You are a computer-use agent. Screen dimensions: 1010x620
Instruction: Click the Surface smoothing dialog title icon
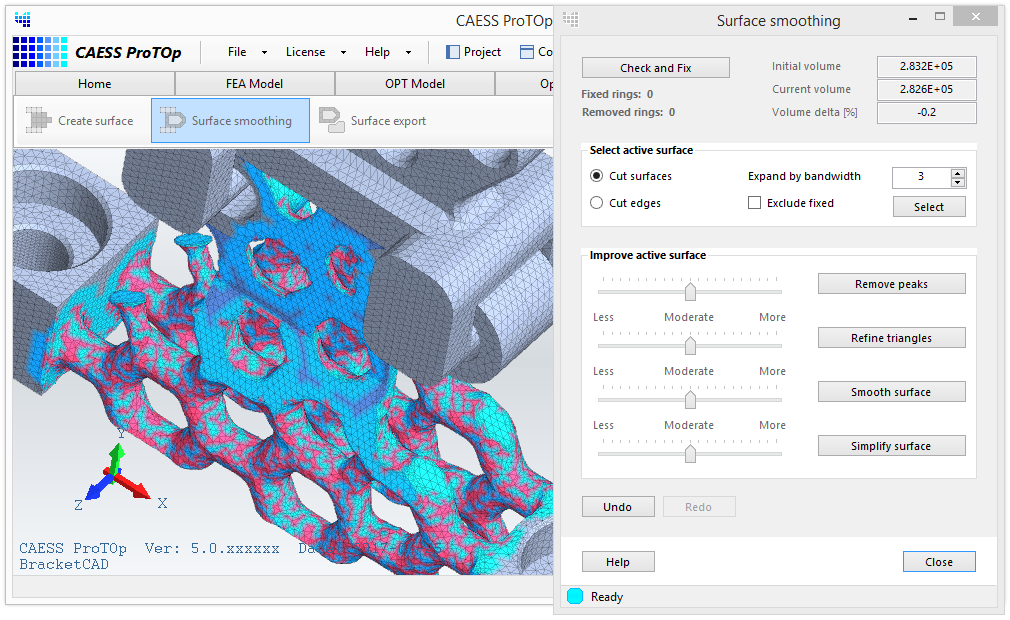pyautogui.click(x=571, y=20)
